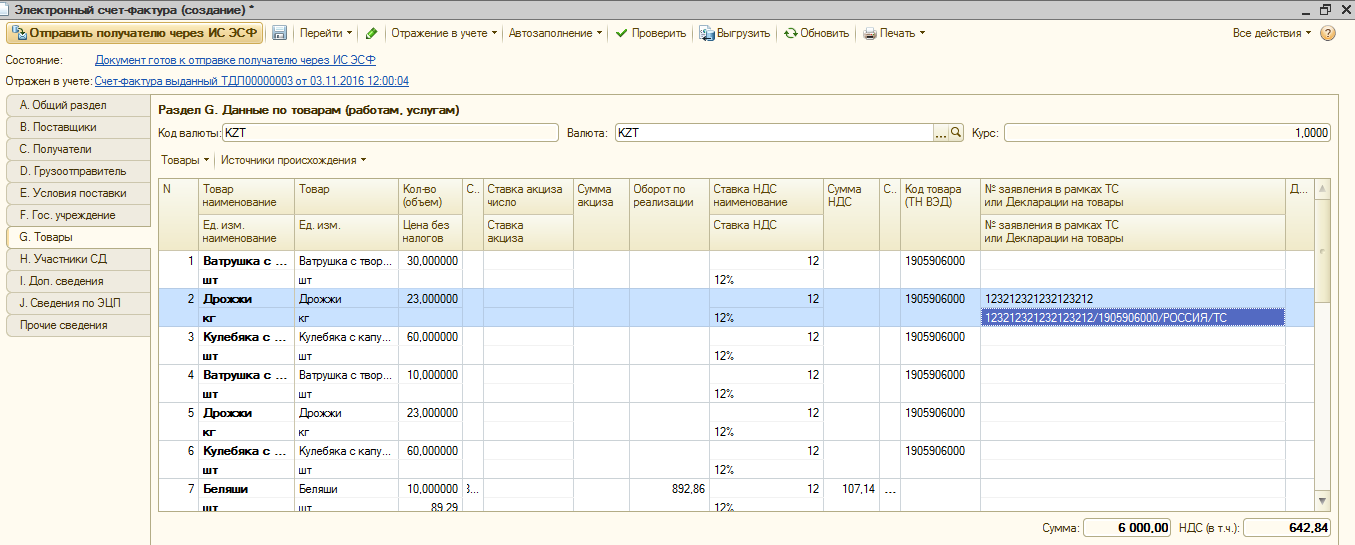Click the Код валюты input field
The width and height of the screenshot is (1355, 545).
click(x=390, y=133)
